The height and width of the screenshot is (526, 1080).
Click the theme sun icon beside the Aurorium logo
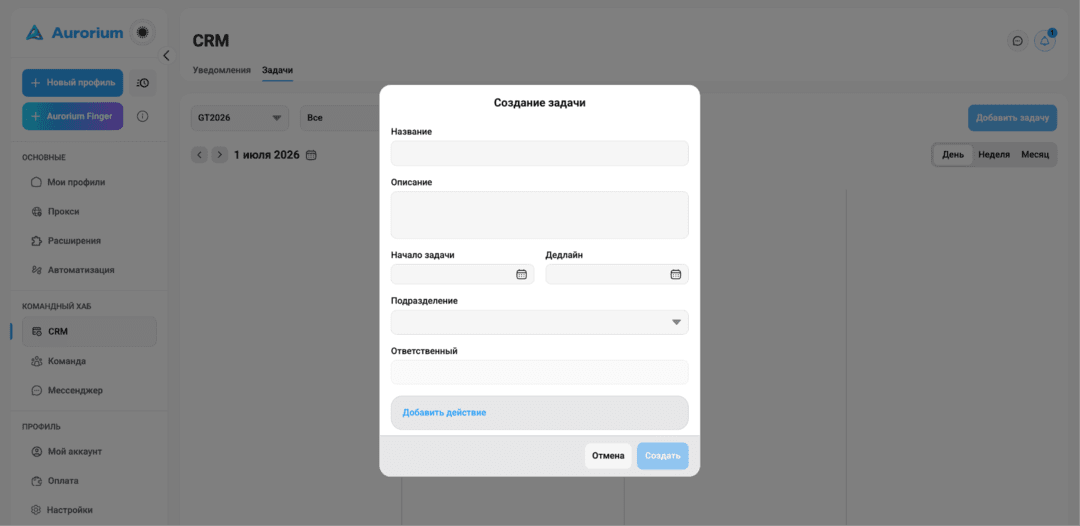tap(143, 32)
